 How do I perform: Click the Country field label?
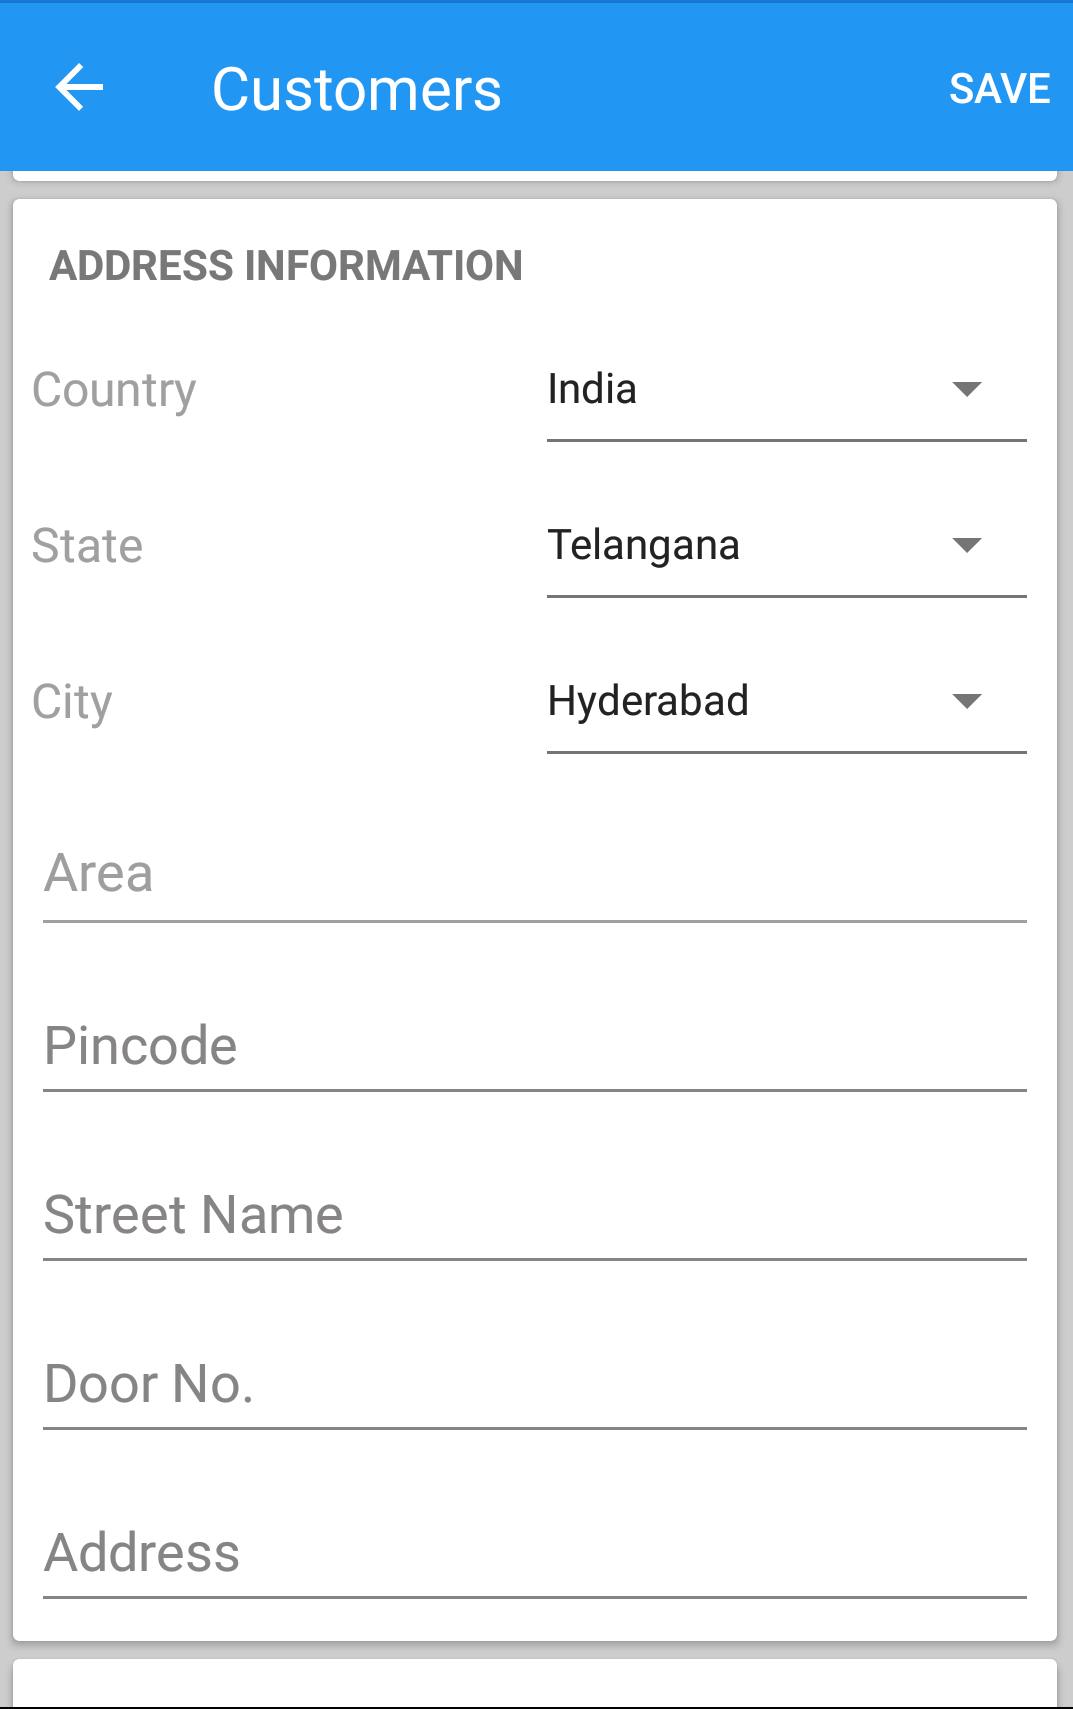tap(114, 391)
